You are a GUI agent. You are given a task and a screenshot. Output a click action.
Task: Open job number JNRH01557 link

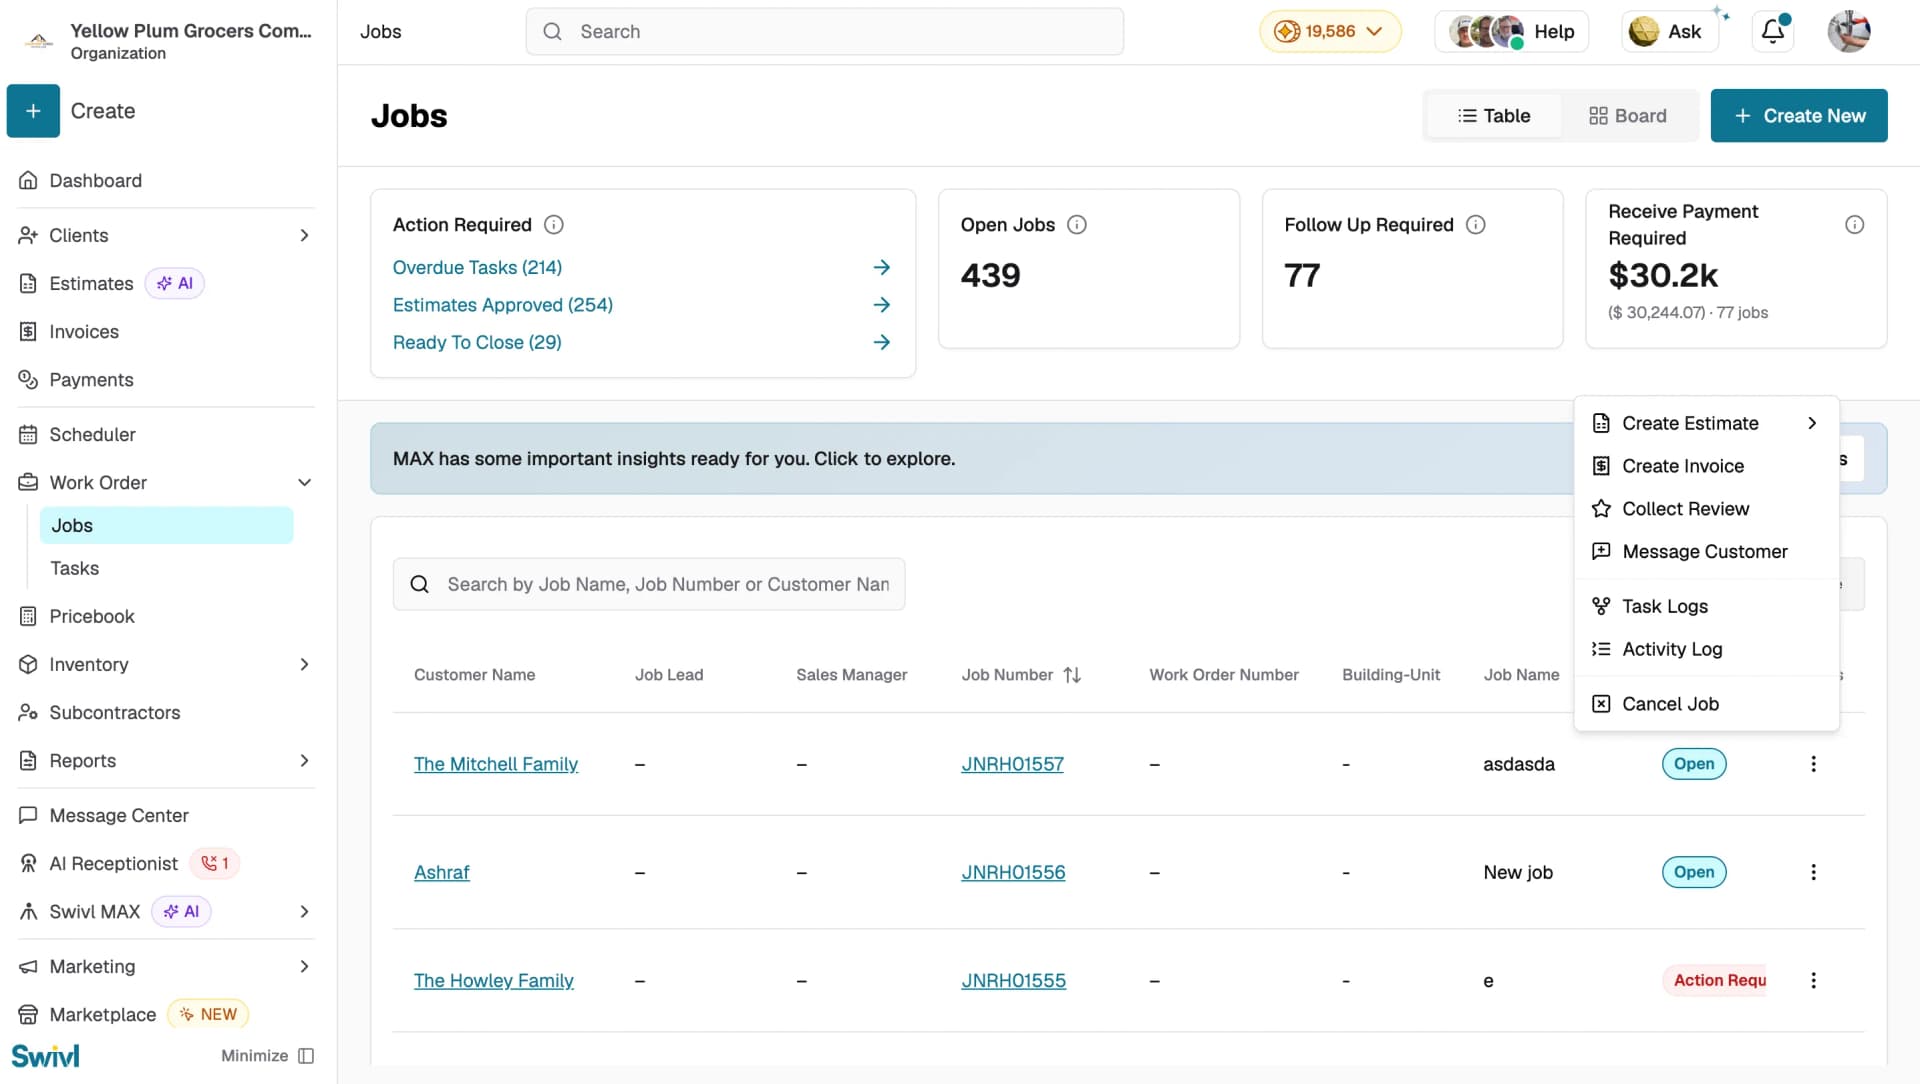(1012, 765)
